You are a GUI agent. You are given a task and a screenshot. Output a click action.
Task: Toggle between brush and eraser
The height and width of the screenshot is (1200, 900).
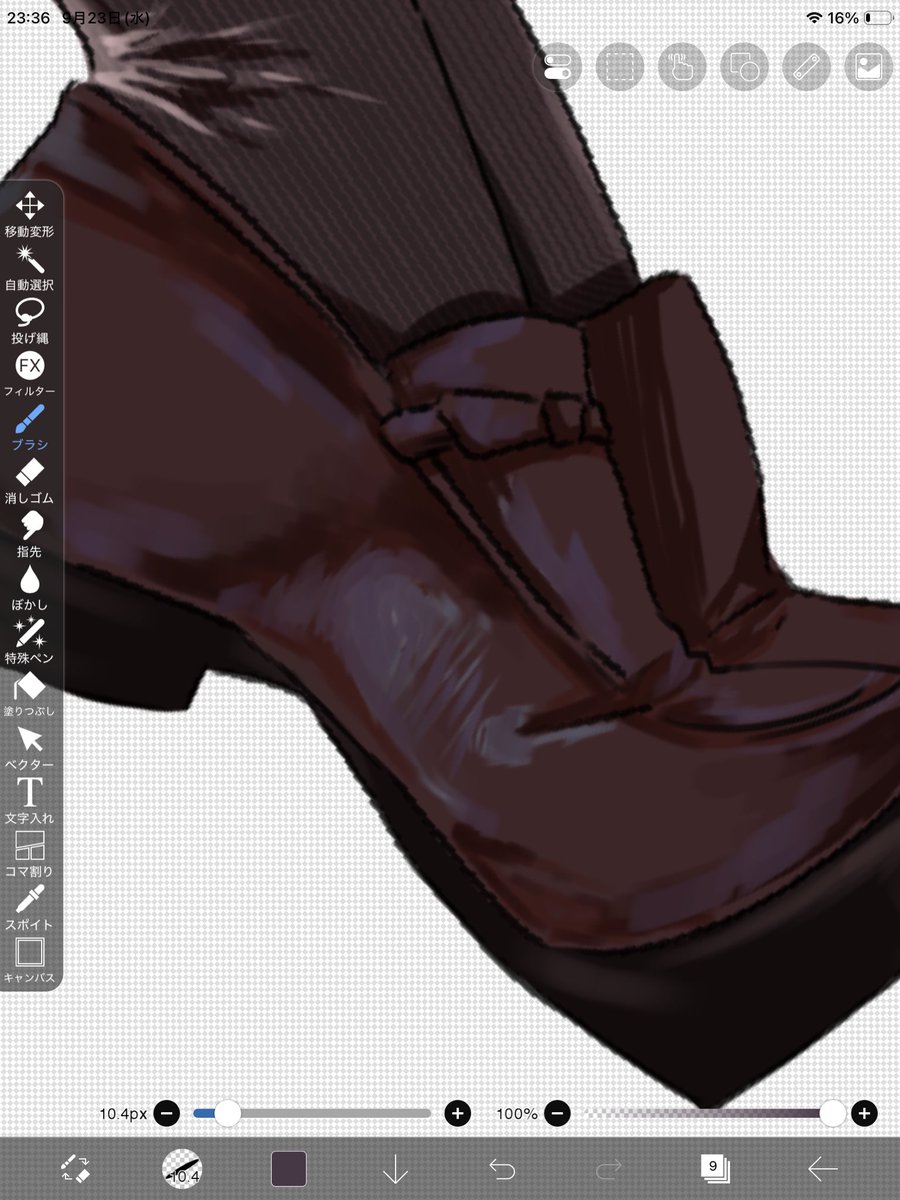[75, 1168]
